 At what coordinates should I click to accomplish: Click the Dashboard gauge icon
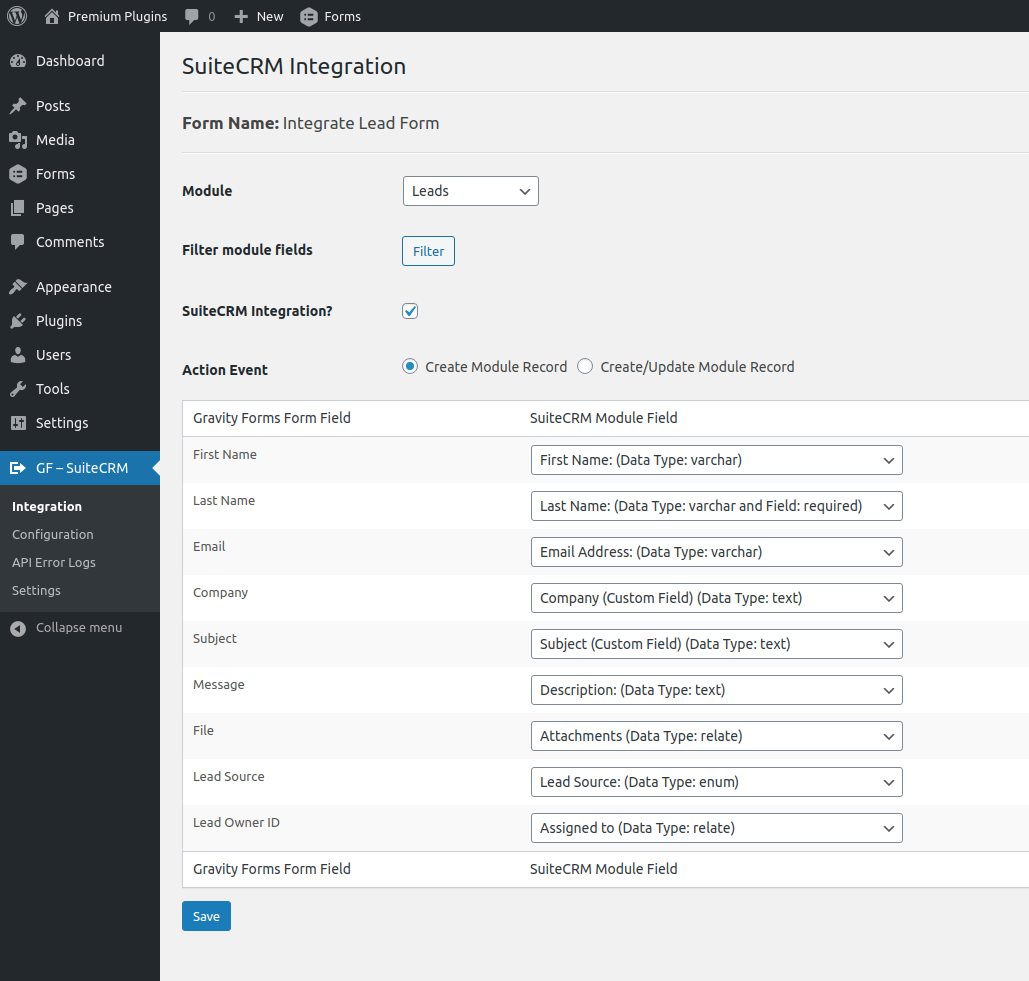coord(18,61)
